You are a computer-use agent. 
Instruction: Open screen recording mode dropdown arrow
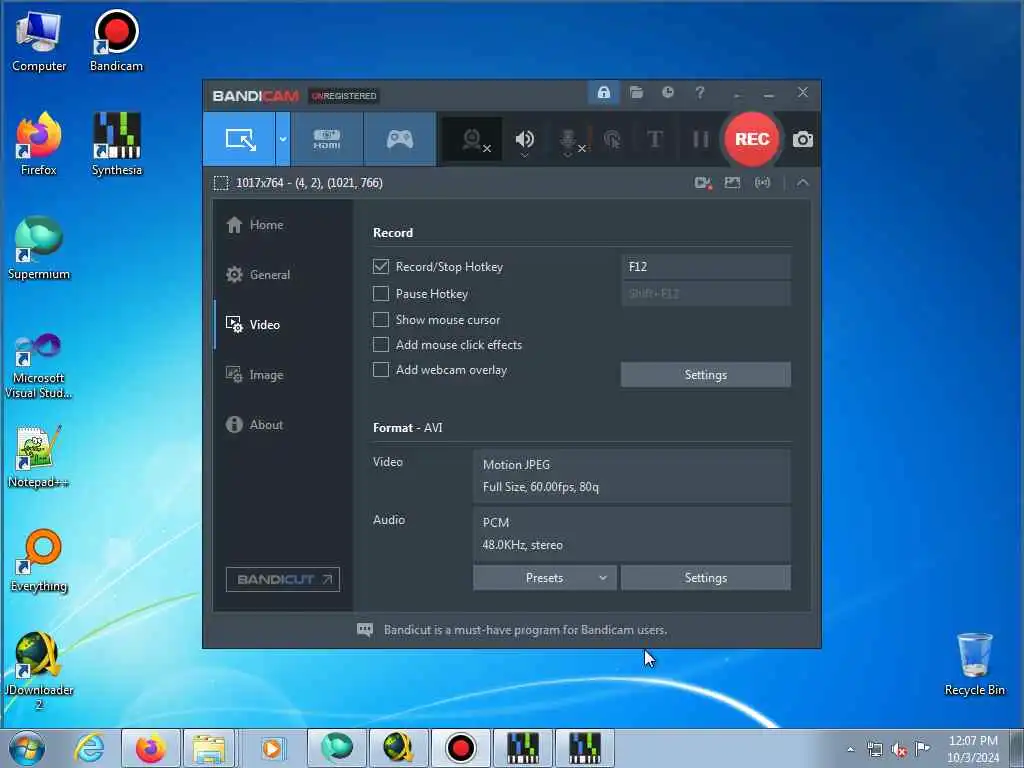[283, 139]
